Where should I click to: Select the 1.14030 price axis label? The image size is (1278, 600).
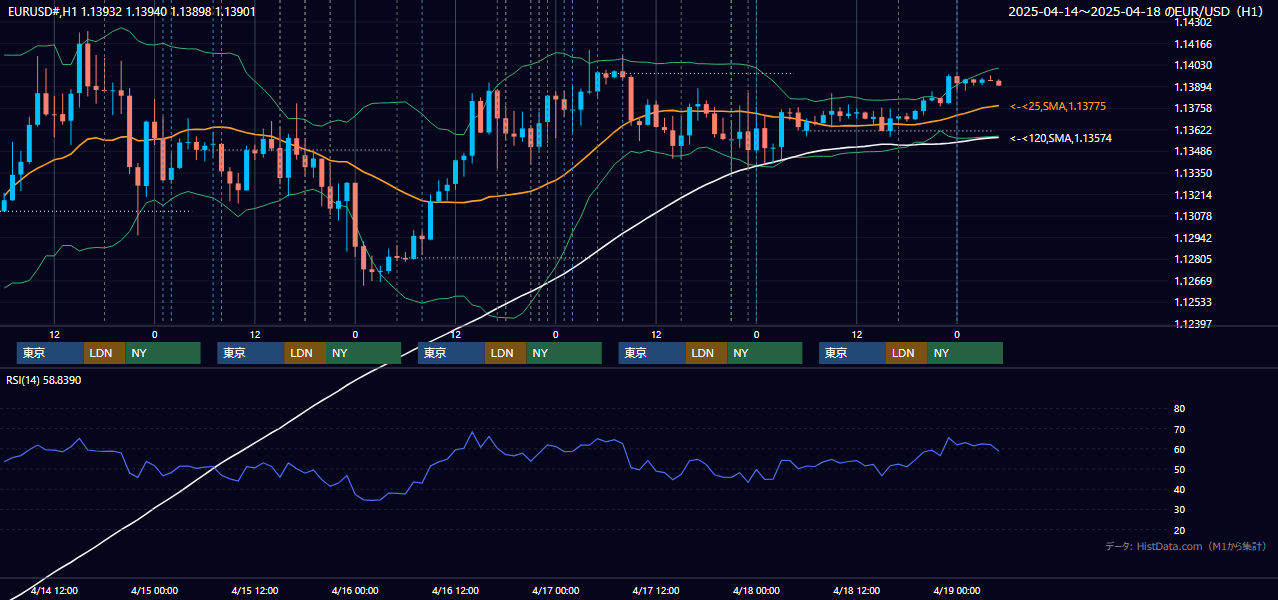1192,65
